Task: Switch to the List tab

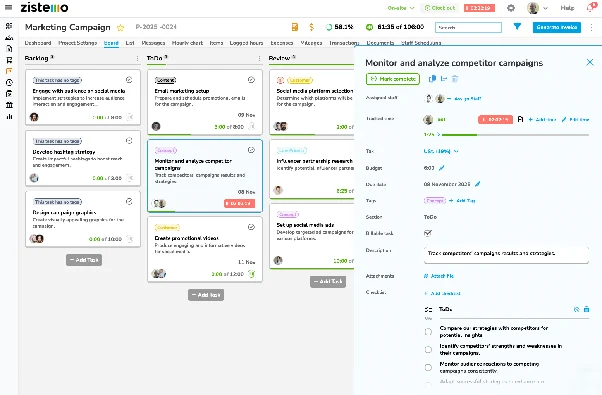Action: tap(130, 43)
